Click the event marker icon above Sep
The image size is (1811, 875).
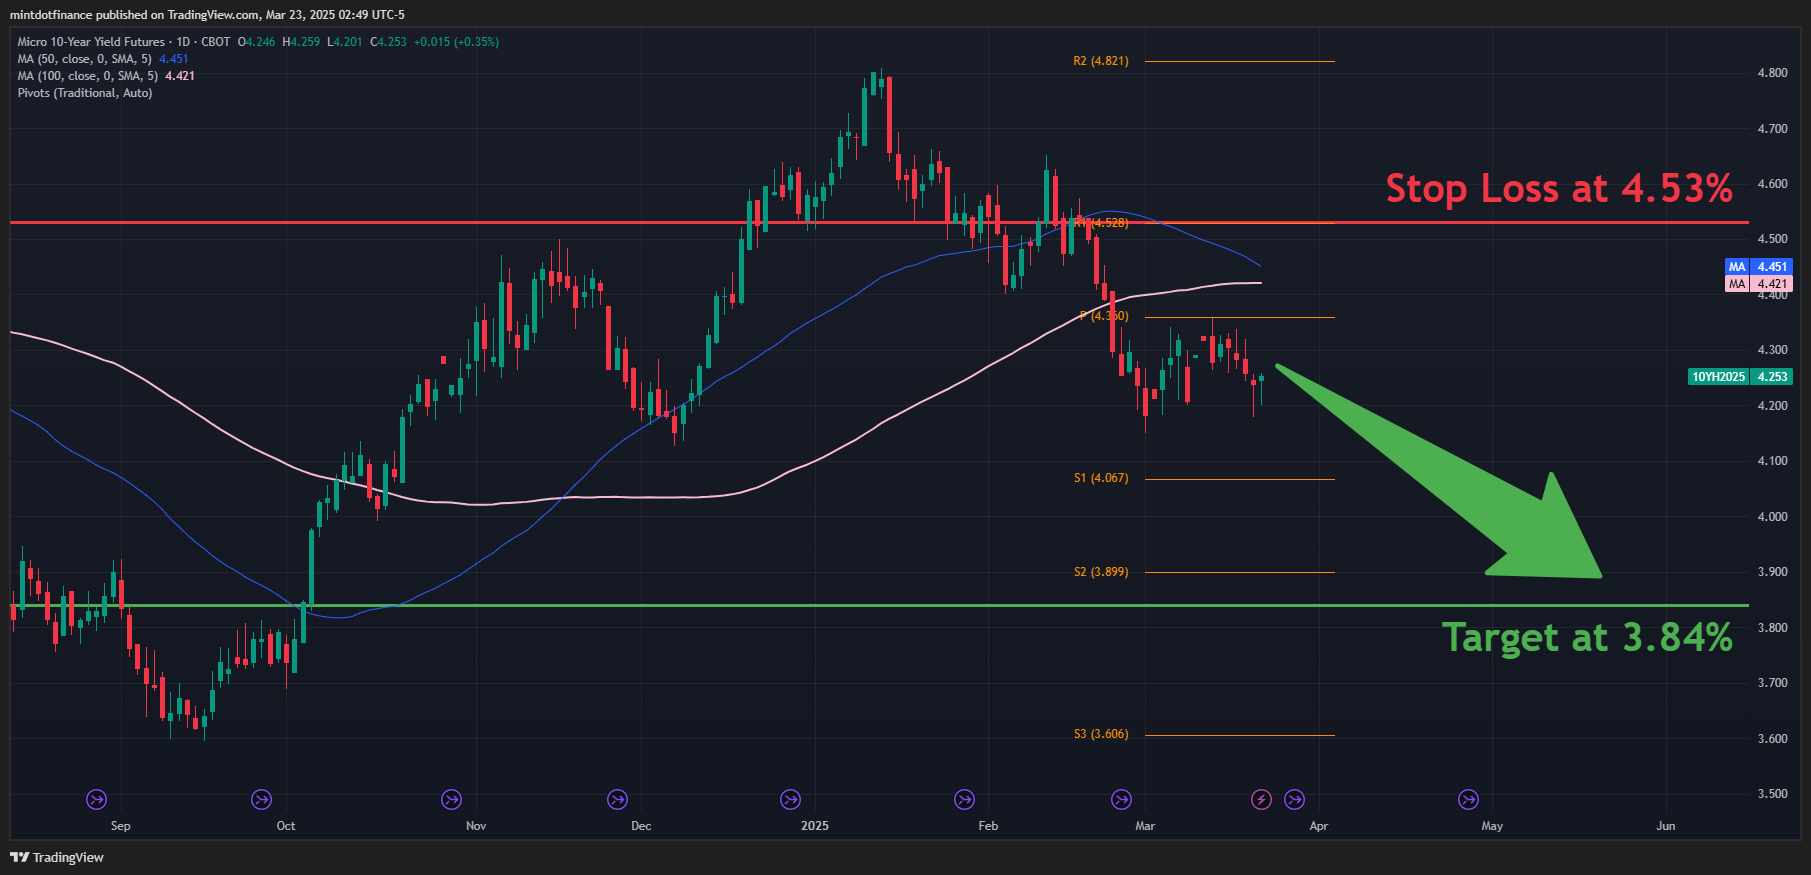pos(97,799)
